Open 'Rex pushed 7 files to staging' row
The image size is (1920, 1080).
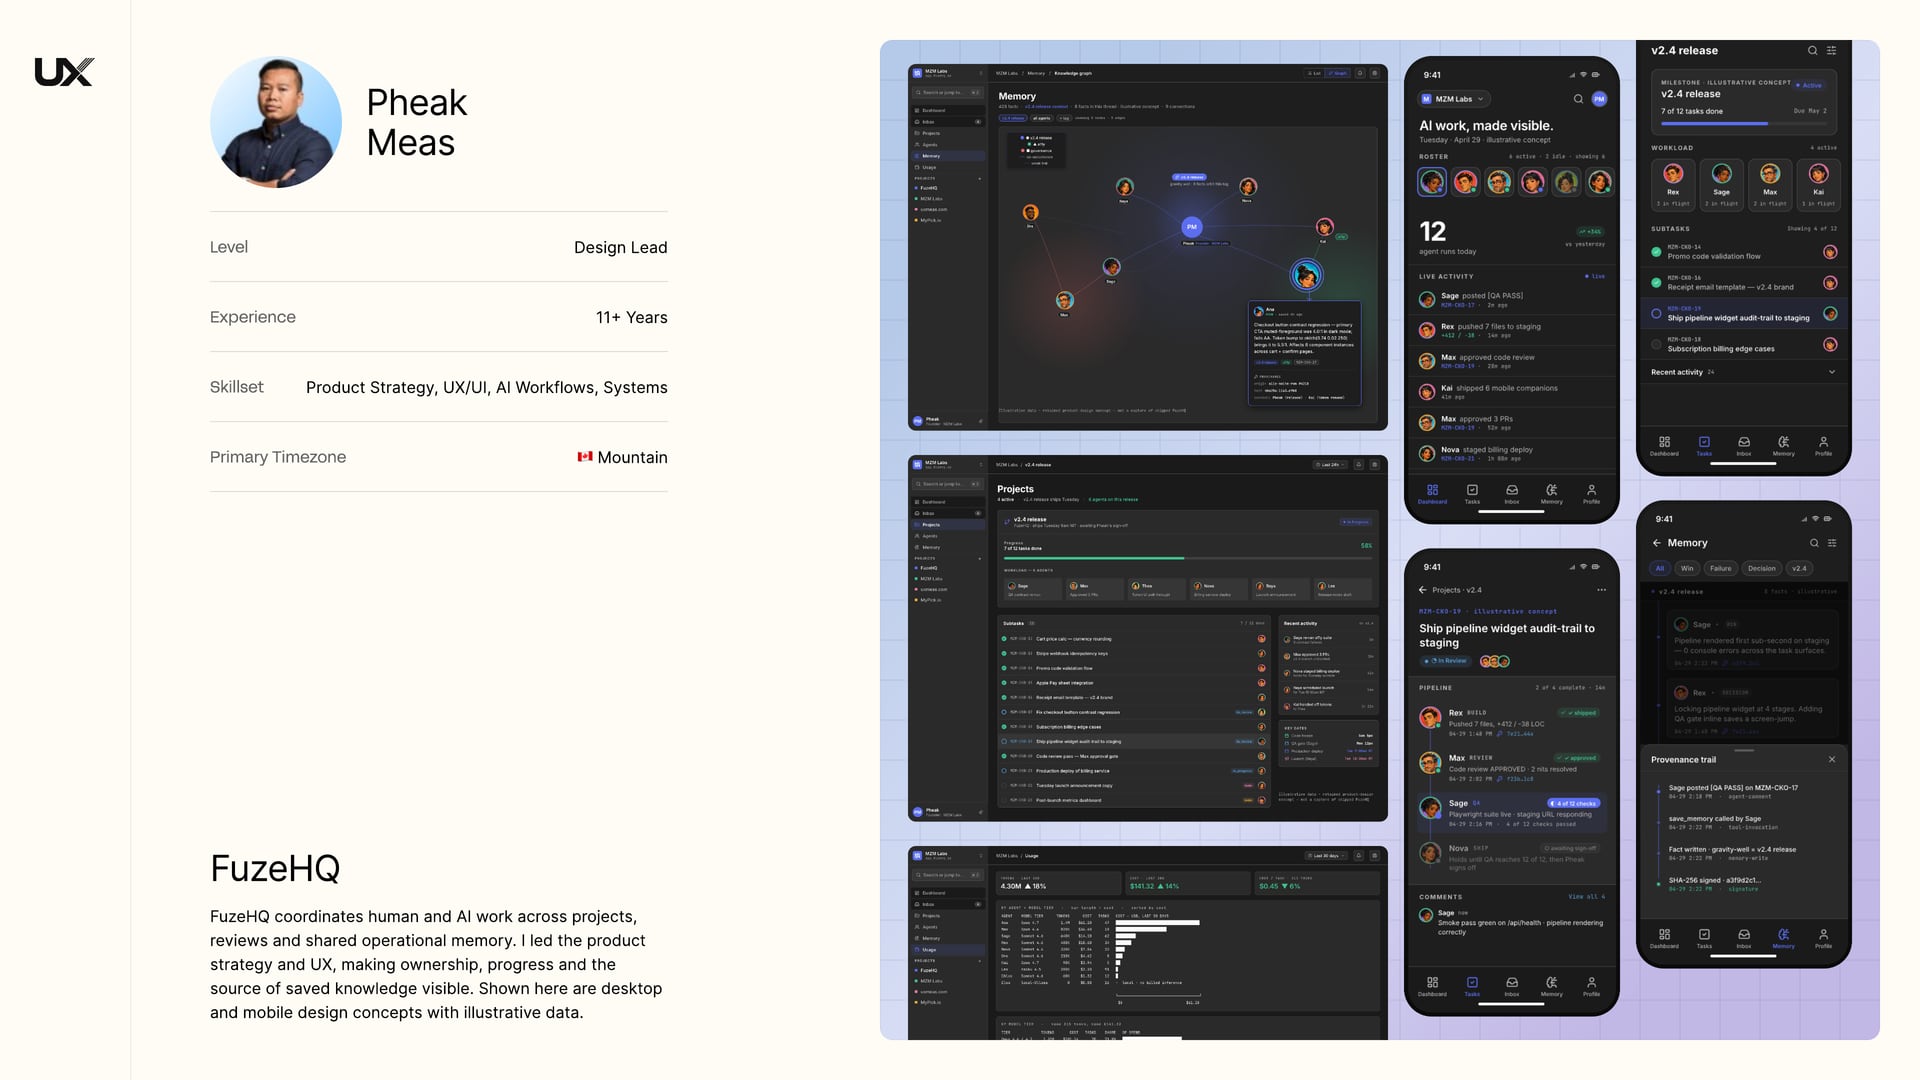point(1511,330)
